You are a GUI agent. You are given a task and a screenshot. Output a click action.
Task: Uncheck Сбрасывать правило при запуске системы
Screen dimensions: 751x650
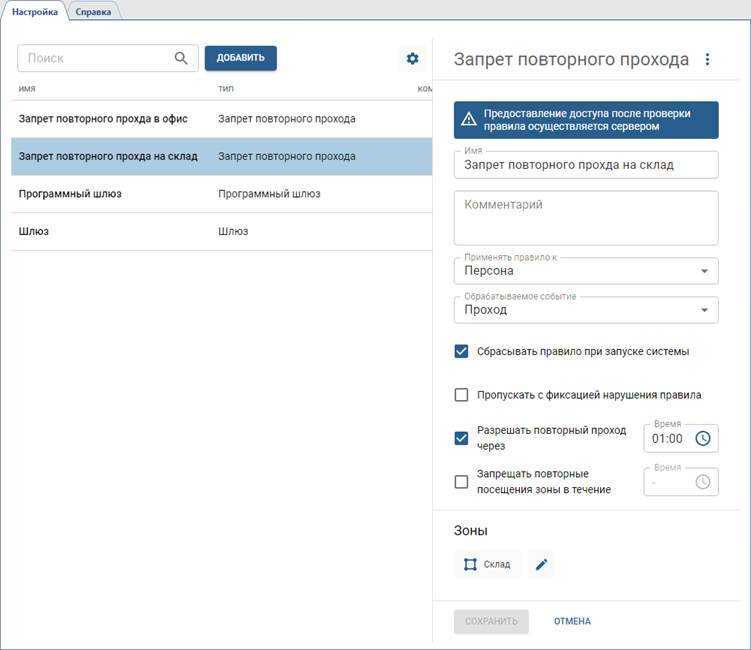[461, 351]
